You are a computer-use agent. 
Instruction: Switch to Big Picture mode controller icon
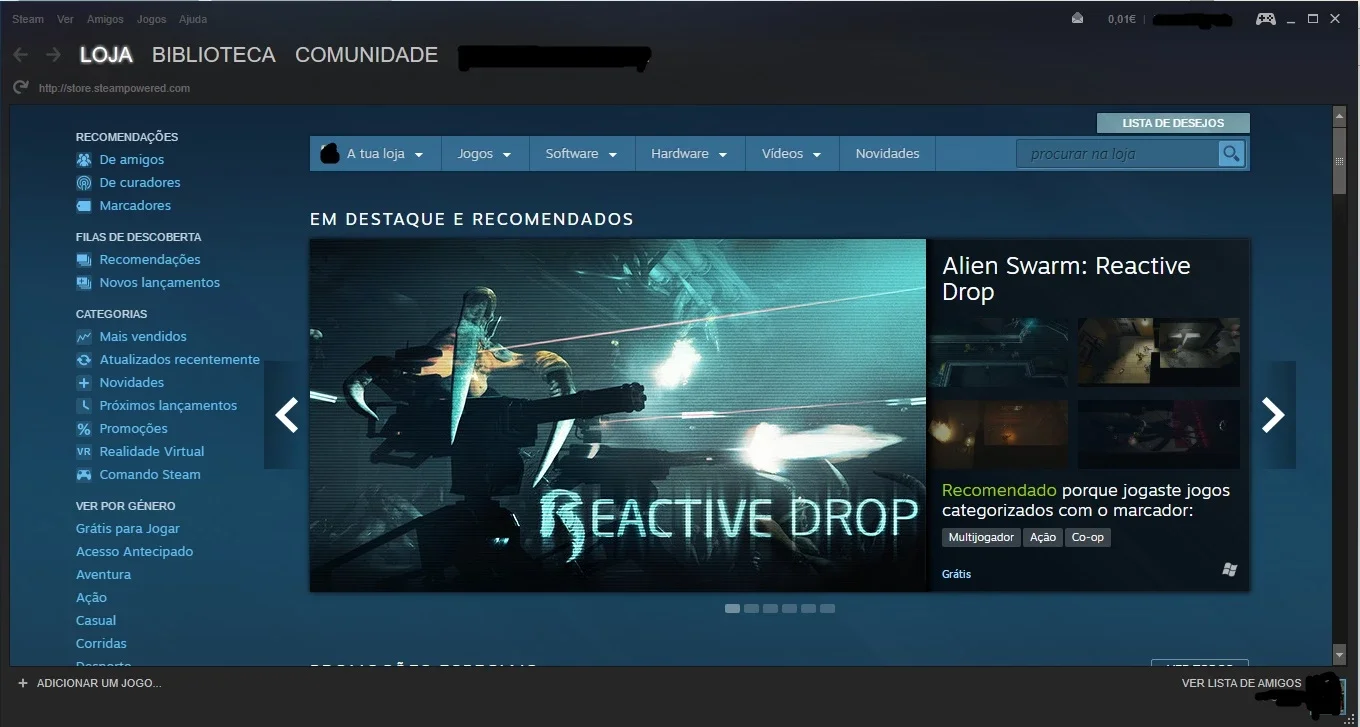(x=1266, y=18)
